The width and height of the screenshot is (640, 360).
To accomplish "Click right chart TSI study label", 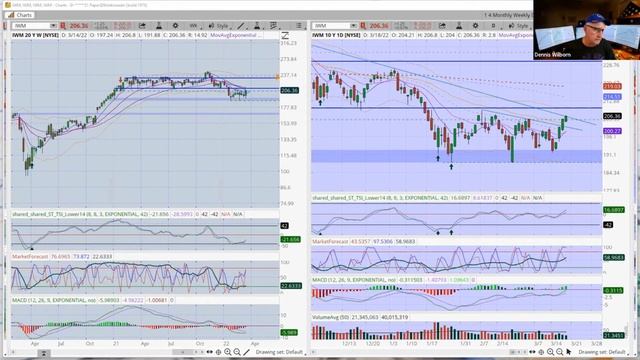I will pos(380,198).
